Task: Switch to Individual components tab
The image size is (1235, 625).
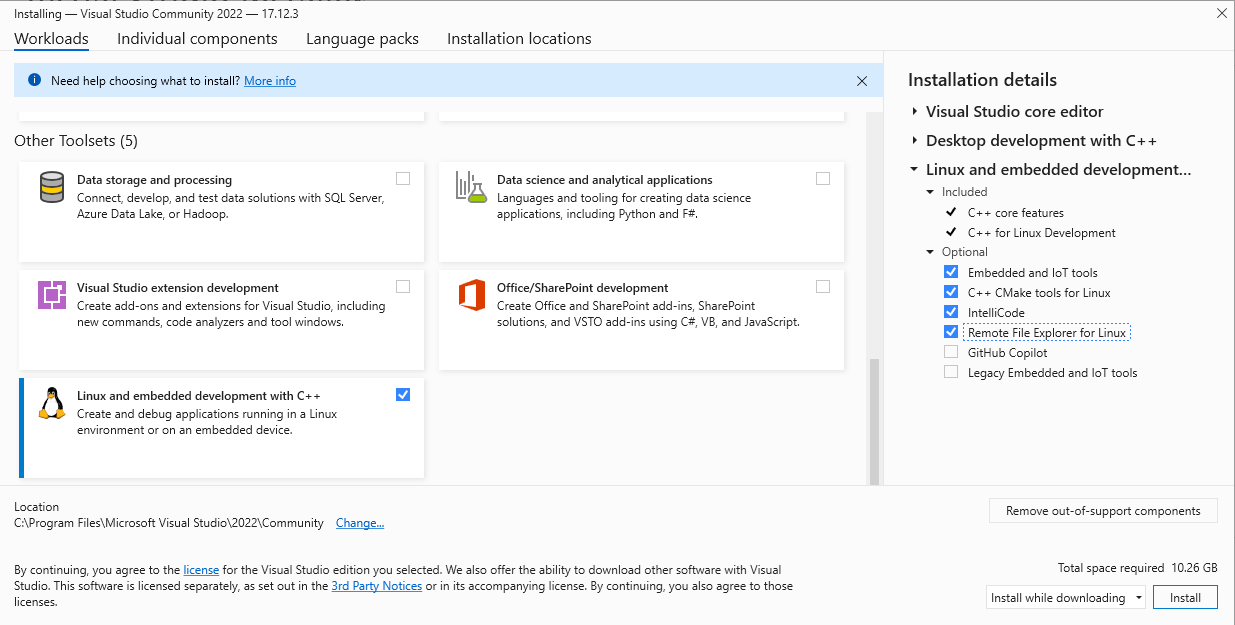Action: coord(197,39)
